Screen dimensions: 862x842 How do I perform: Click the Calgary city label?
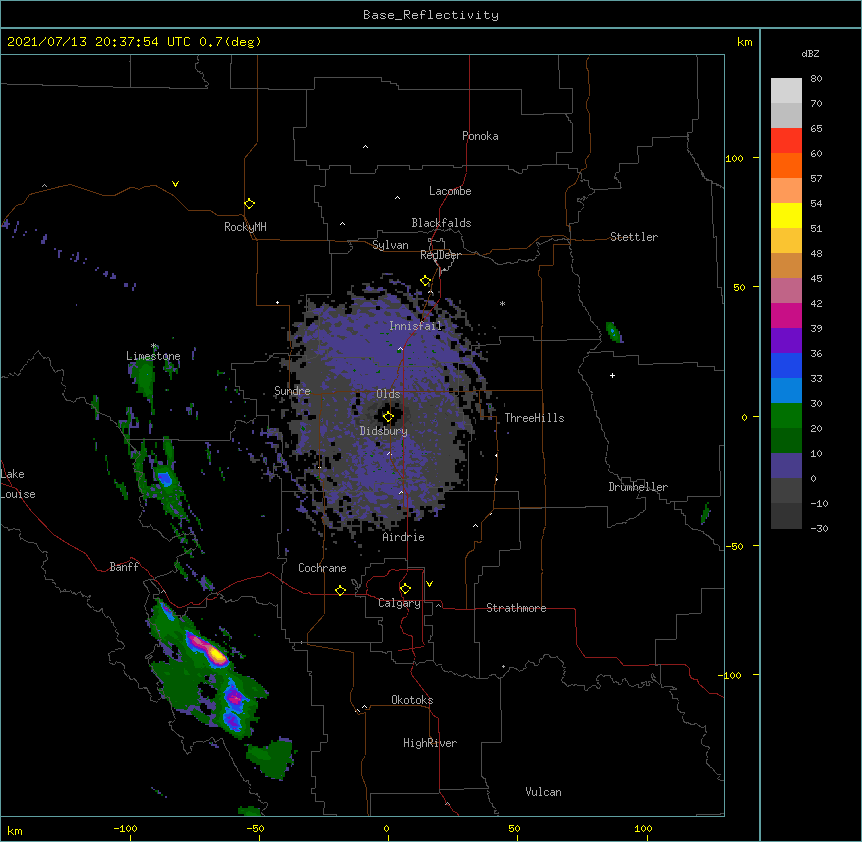coord(399,603)
